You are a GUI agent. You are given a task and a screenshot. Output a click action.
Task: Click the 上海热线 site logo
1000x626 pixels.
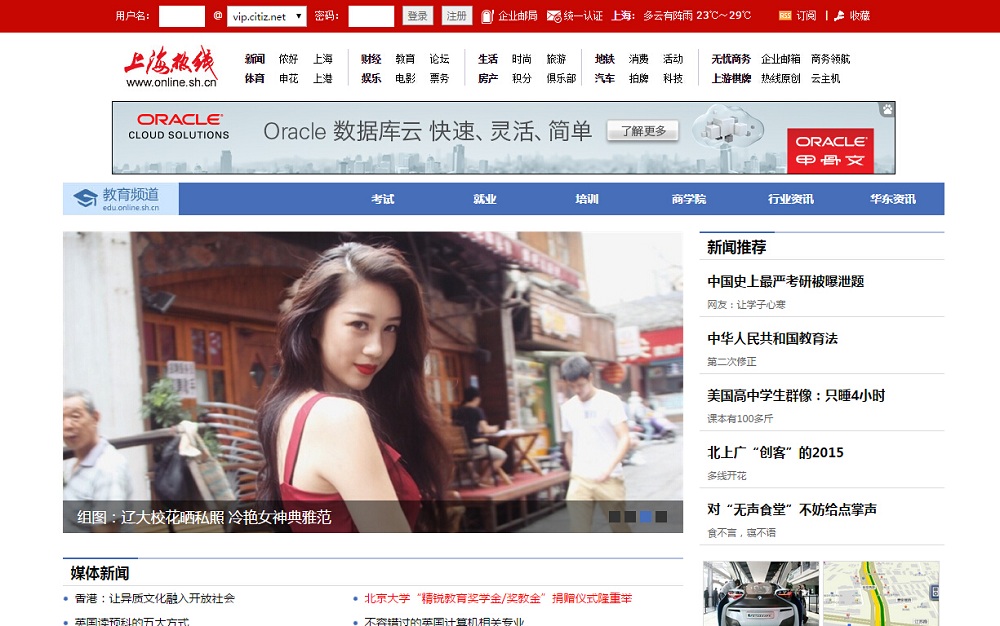coord(171,66)
